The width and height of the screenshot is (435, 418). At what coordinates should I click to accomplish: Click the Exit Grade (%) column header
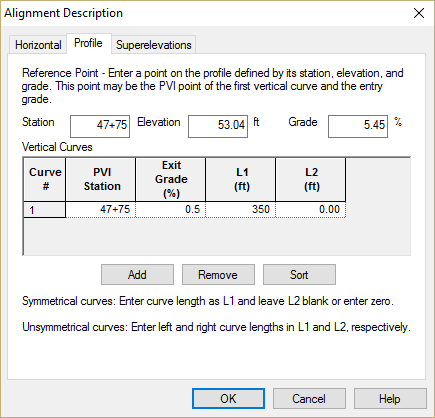(x=171, y=179)
